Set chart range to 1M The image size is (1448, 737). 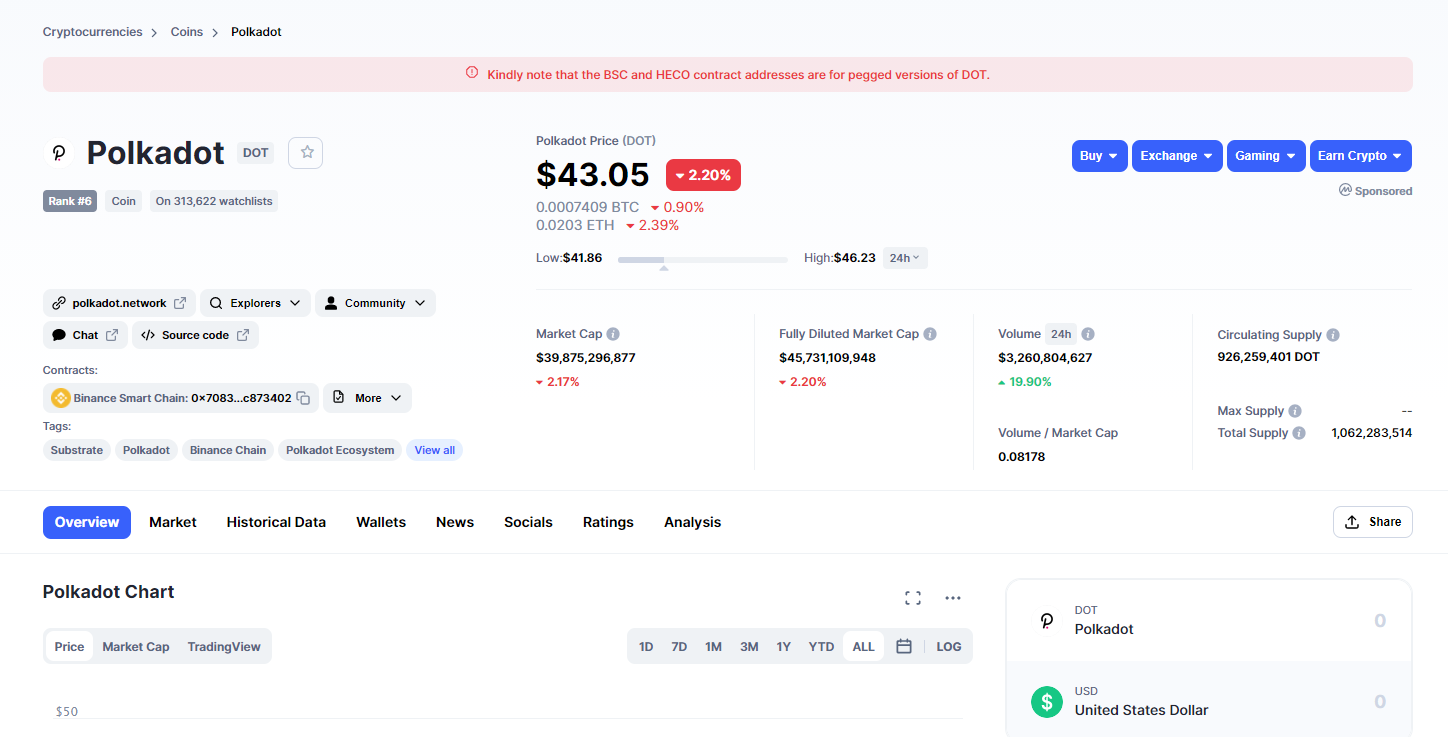(x=713, y=647)
